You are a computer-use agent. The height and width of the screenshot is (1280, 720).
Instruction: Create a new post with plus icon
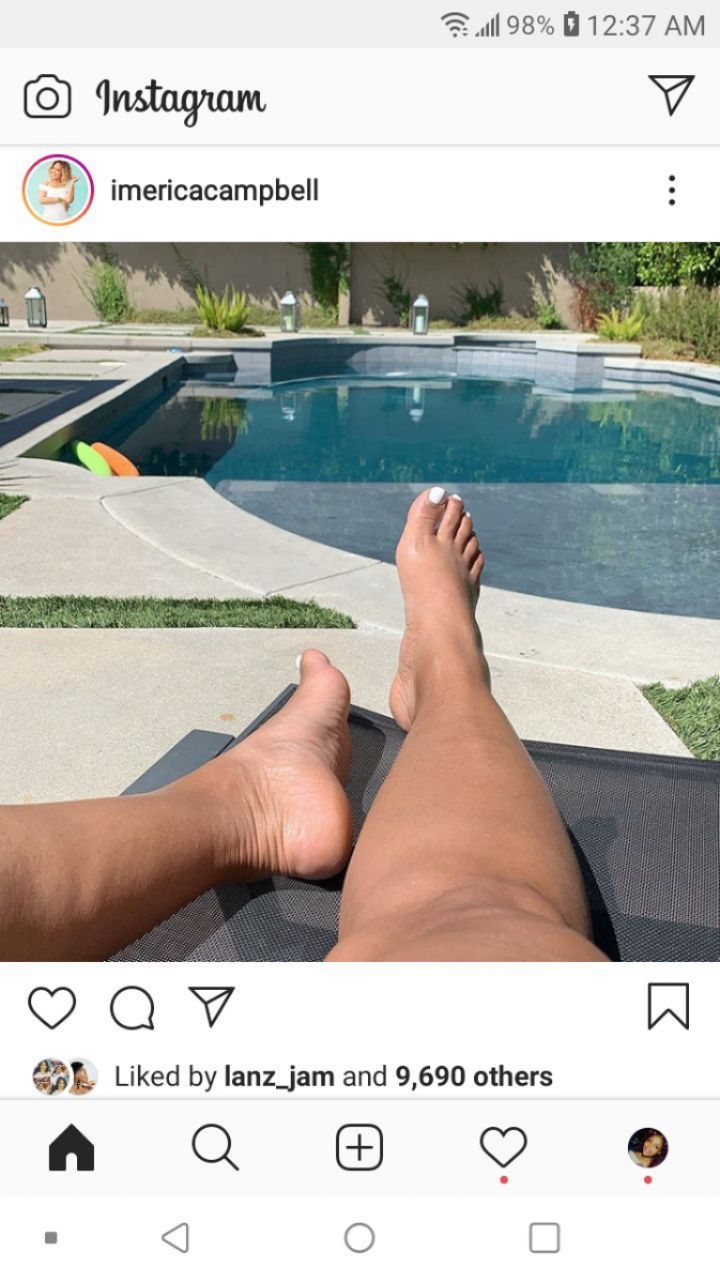(359, 1147)
